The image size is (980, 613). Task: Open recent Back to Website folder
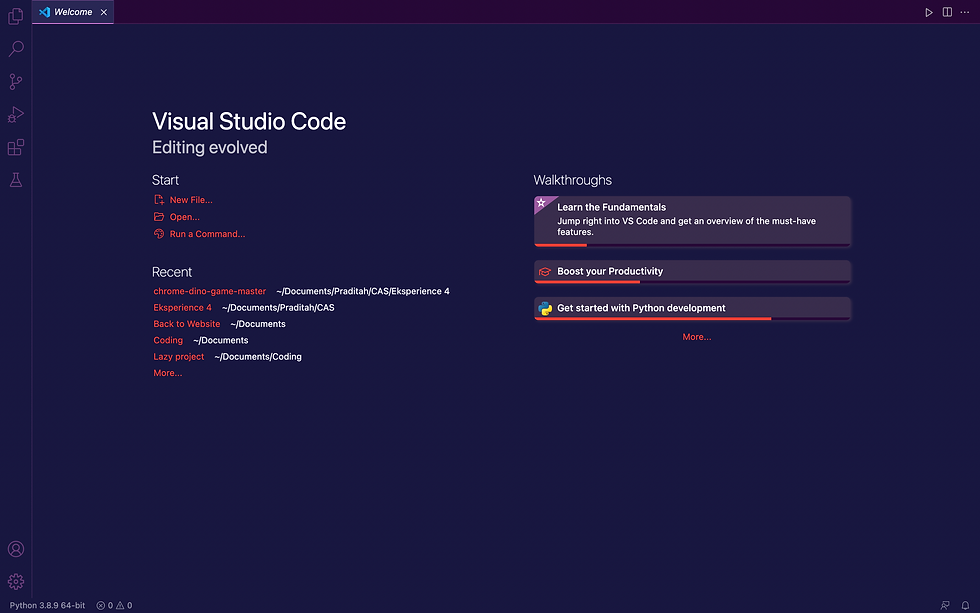(x=187, y=324)
